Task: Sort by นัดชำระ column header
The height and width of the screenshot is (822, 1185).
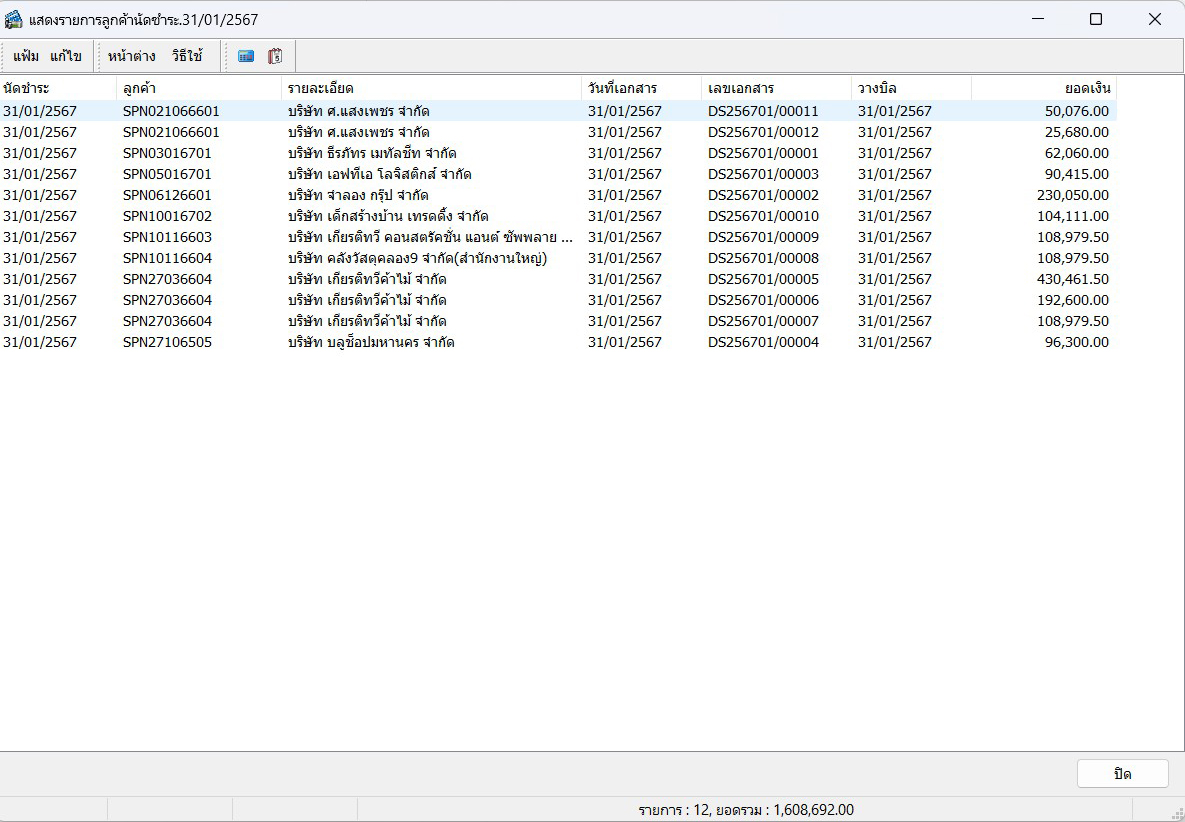Action: point(58,88)
